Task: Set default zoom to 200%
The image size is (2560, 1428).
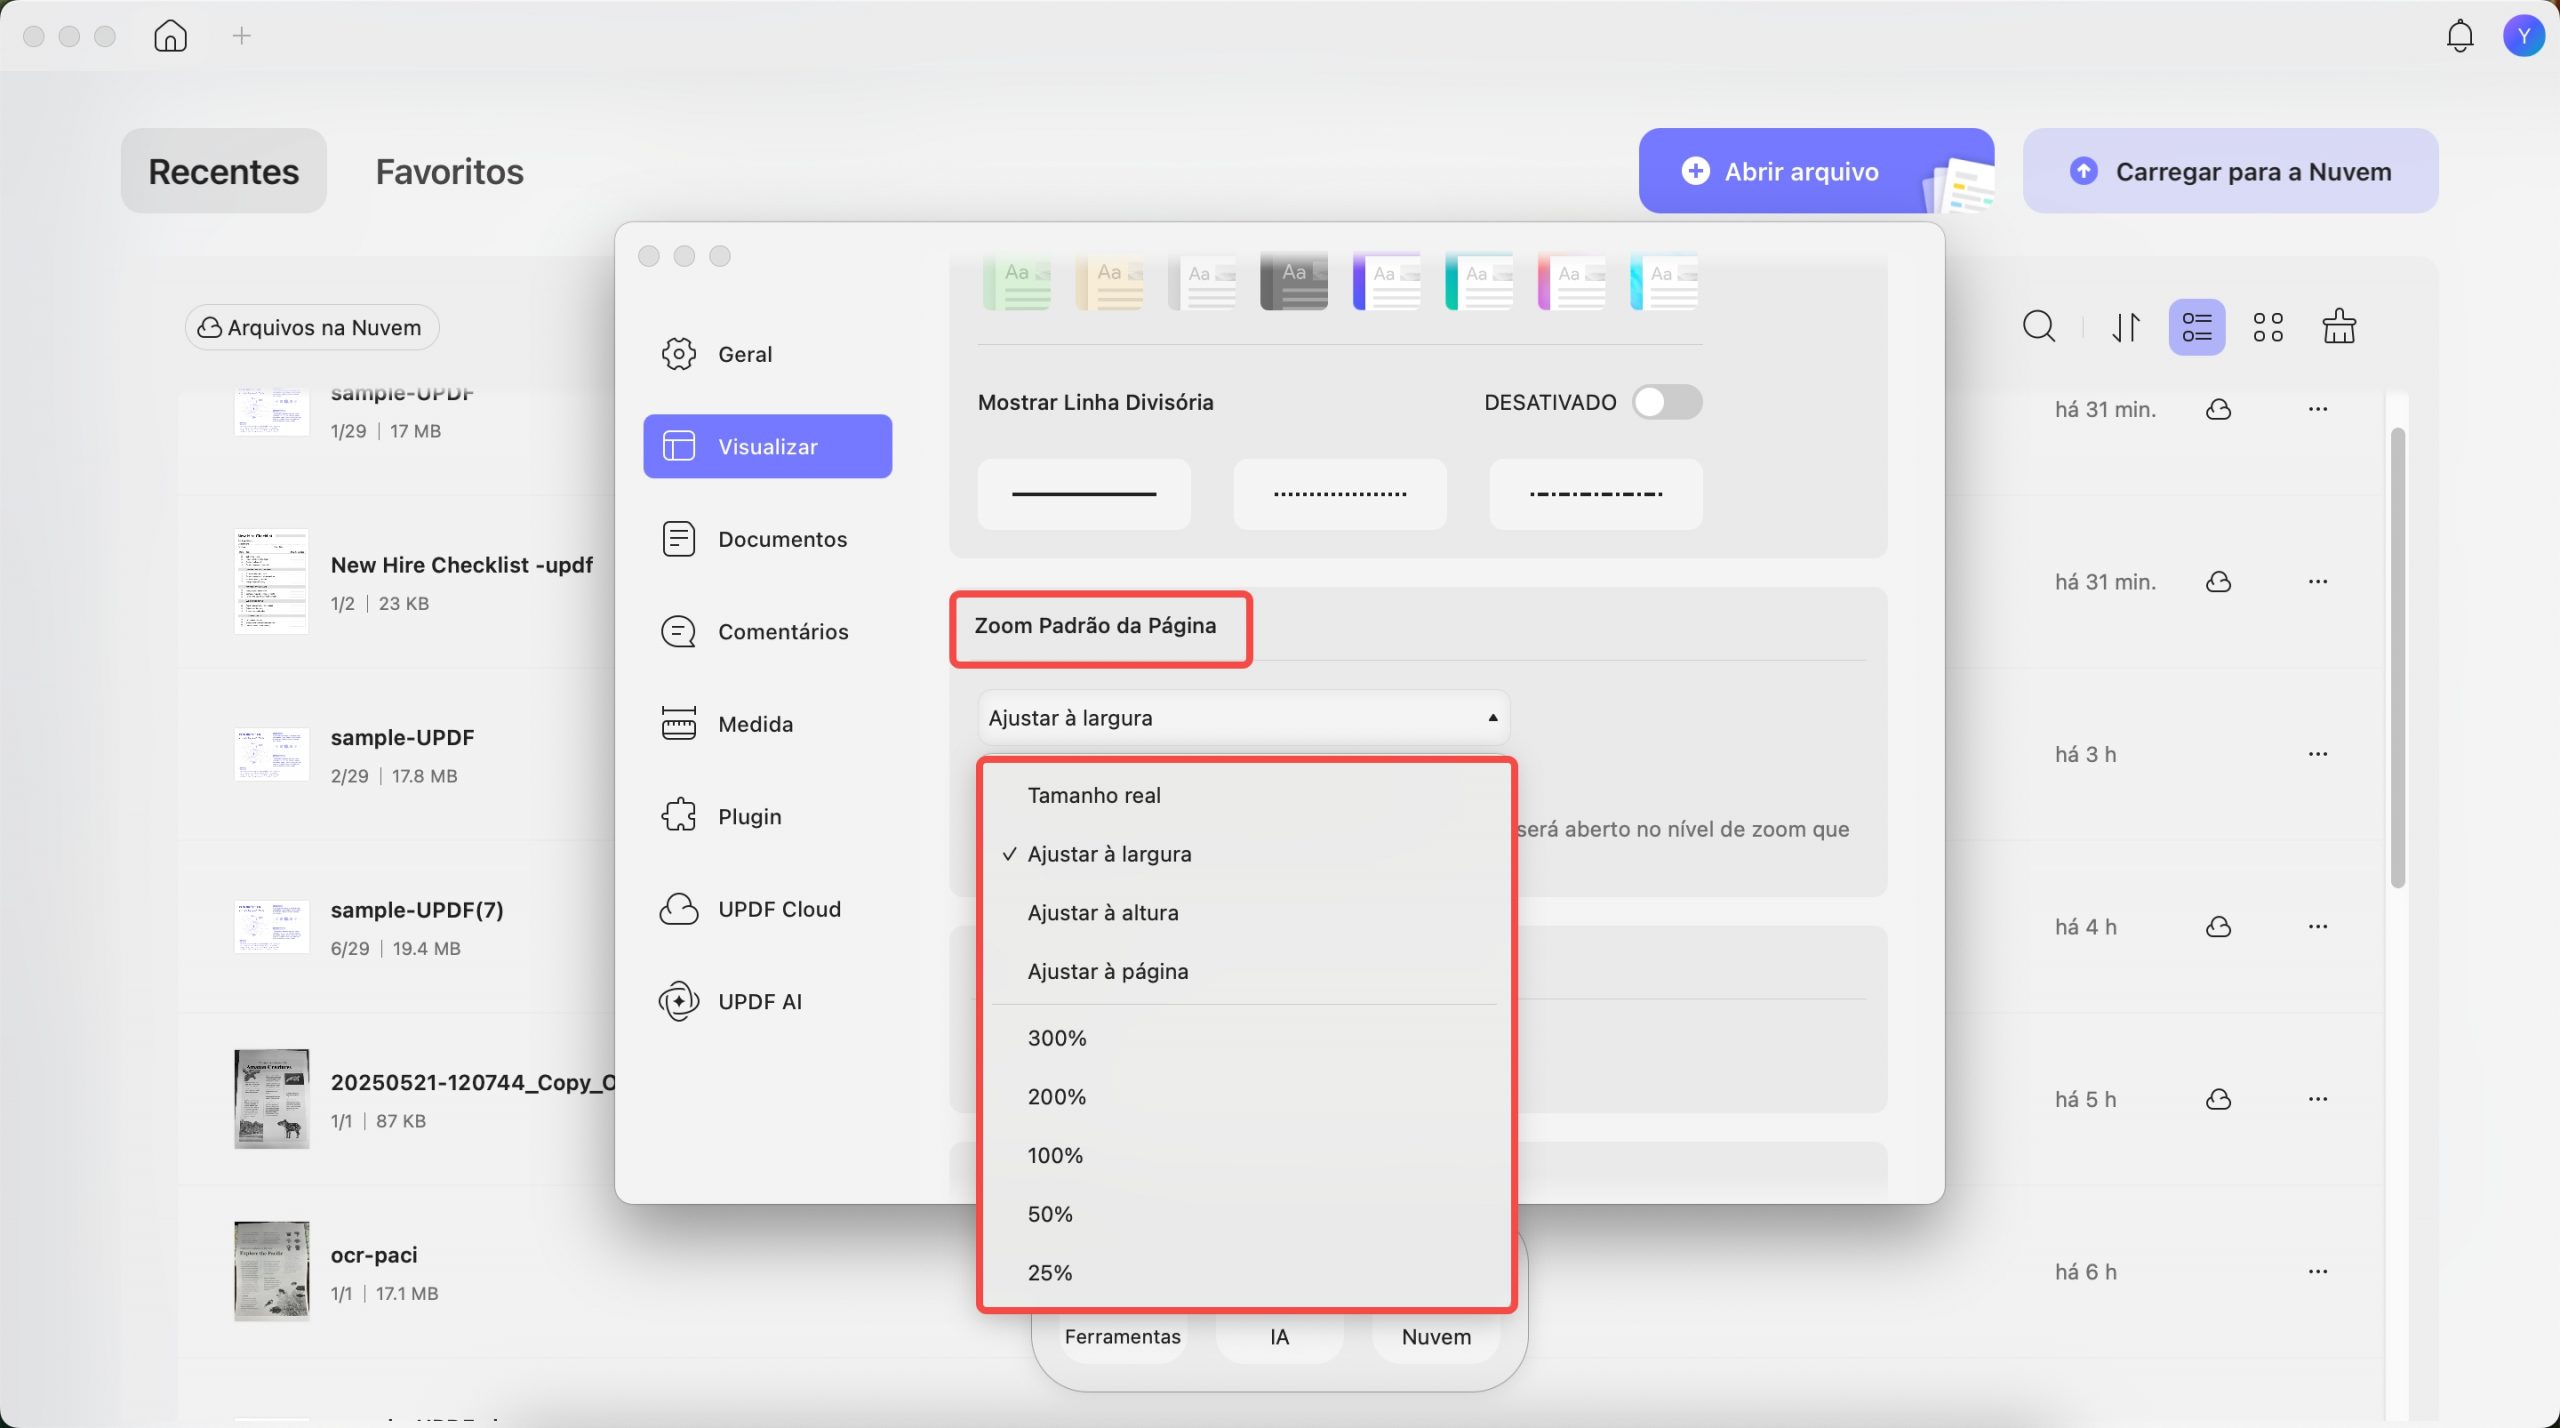Action: [1245, 1097]
